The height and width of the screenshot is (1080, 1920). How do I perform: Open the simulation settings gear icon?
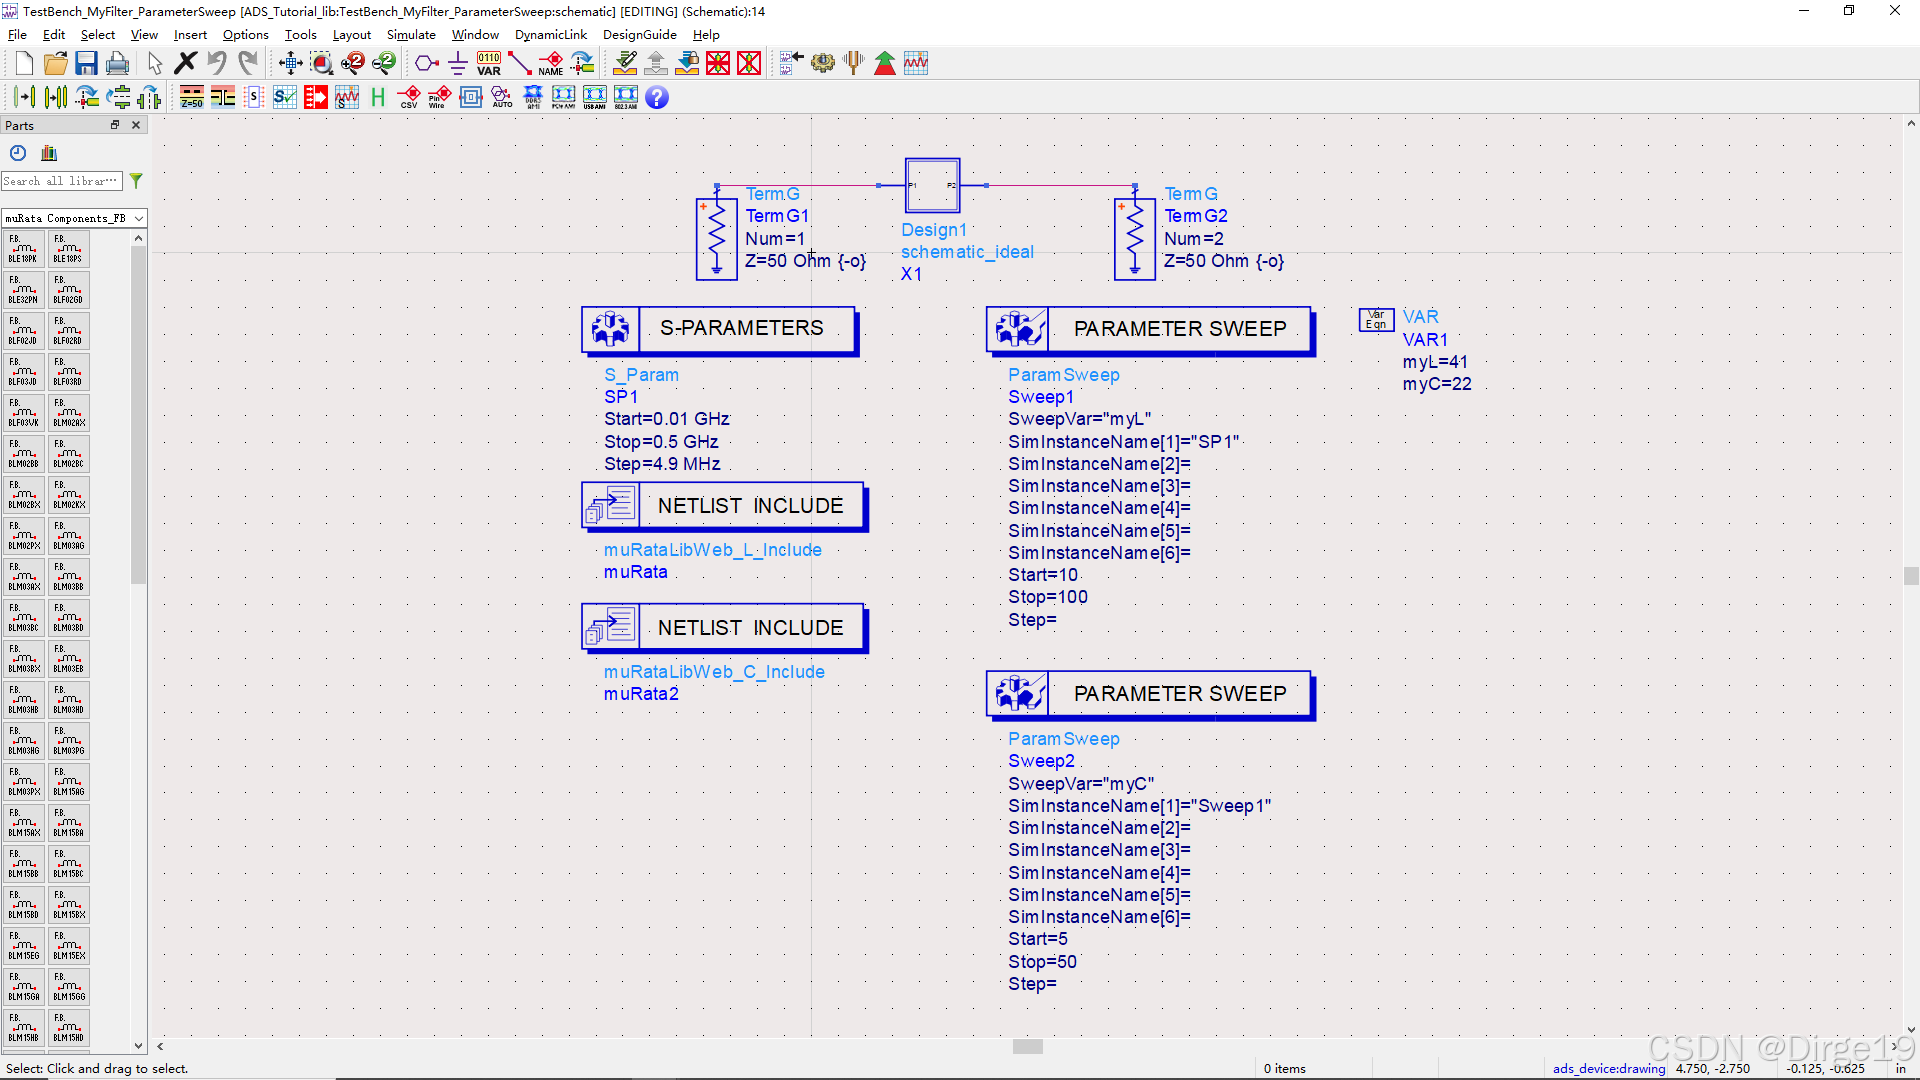point(823,62)
